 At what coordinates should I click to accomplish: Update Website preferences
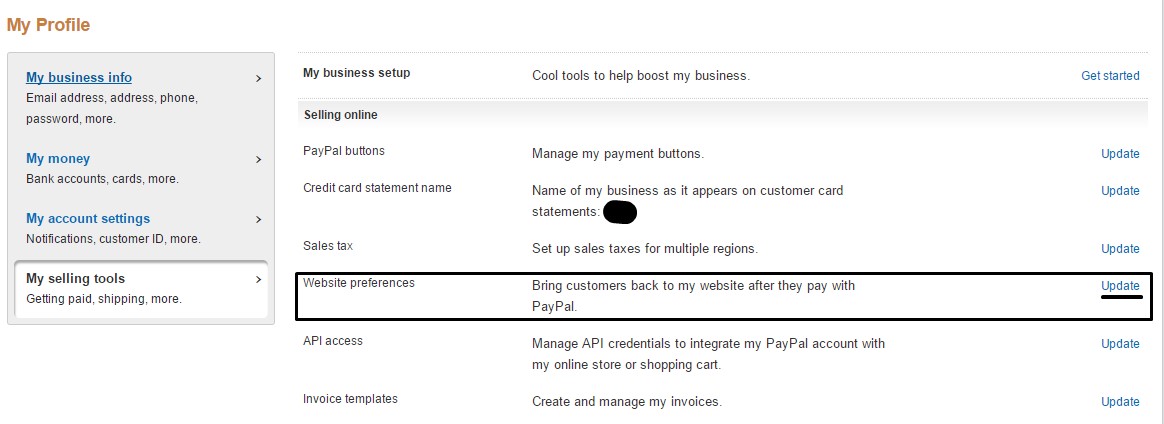point(1120,286)
